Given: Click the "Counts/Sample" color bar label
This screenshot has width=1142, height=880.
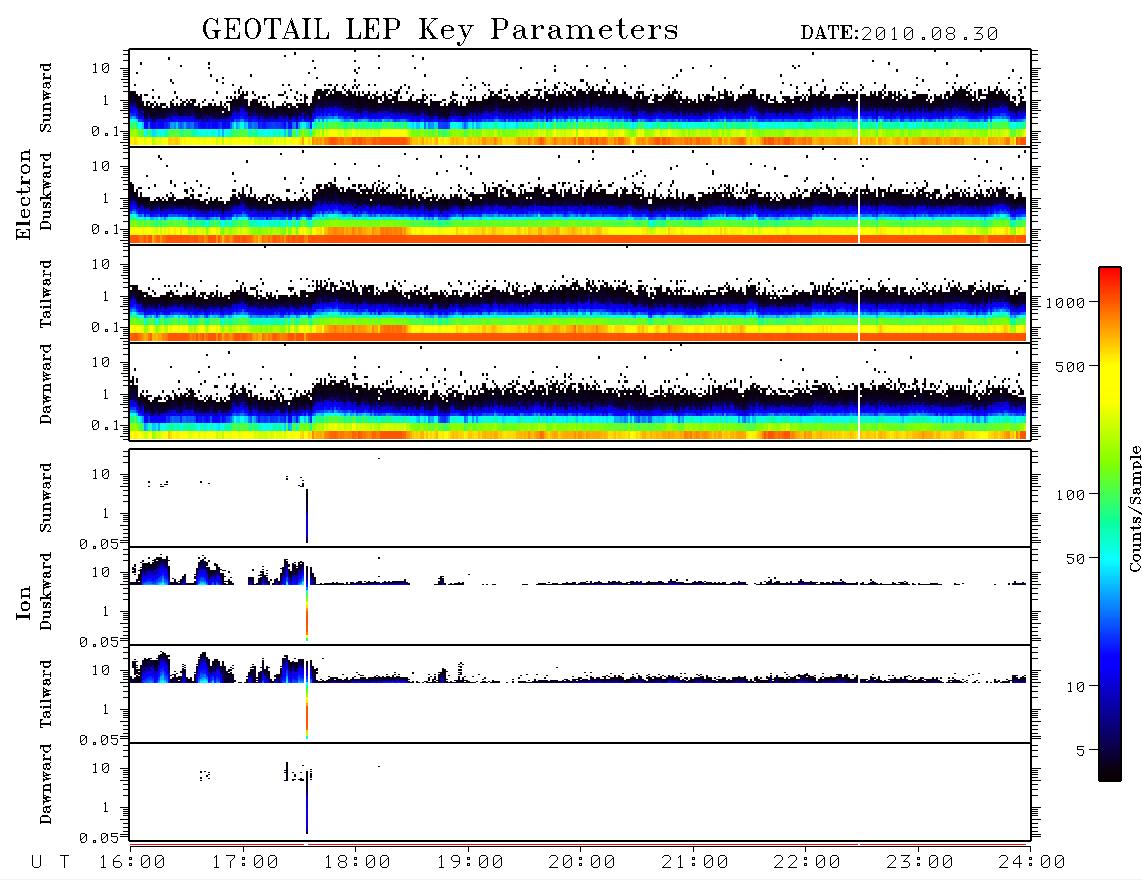Looking at the screenshot, I should [x=1134, y=508].
